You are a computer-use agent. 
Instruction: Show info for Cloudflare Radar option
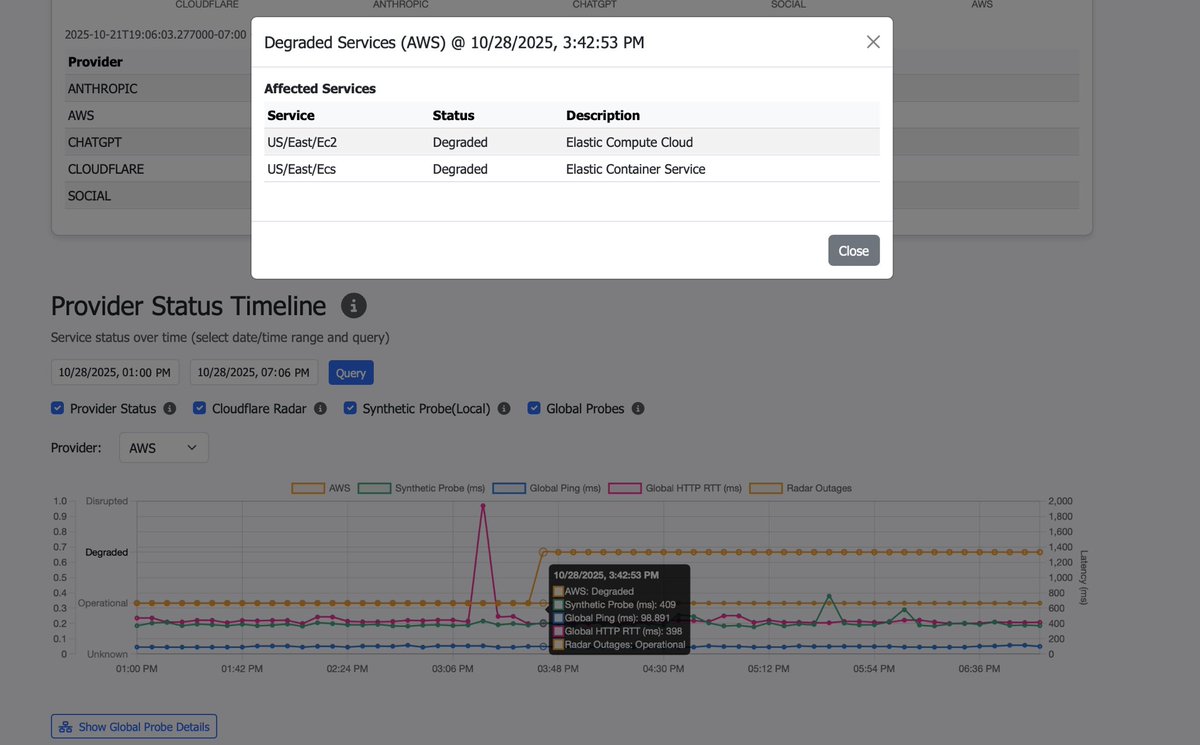click(x=320, y=408)
